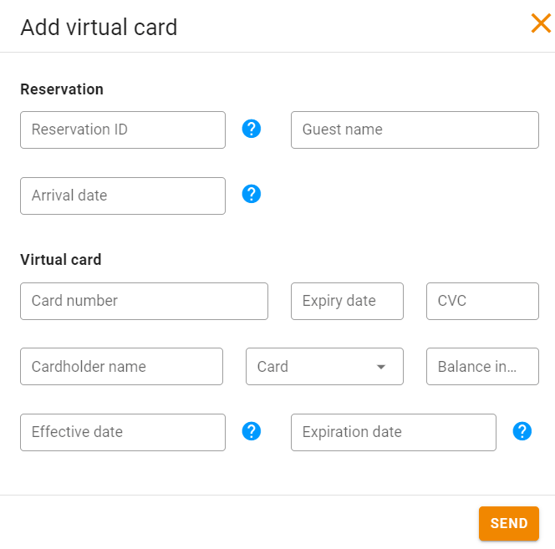This screenshot has height=549, width=555.
Task: Click the Virtual card section heading
Action: pyautogui.click(x=61, y=259)
